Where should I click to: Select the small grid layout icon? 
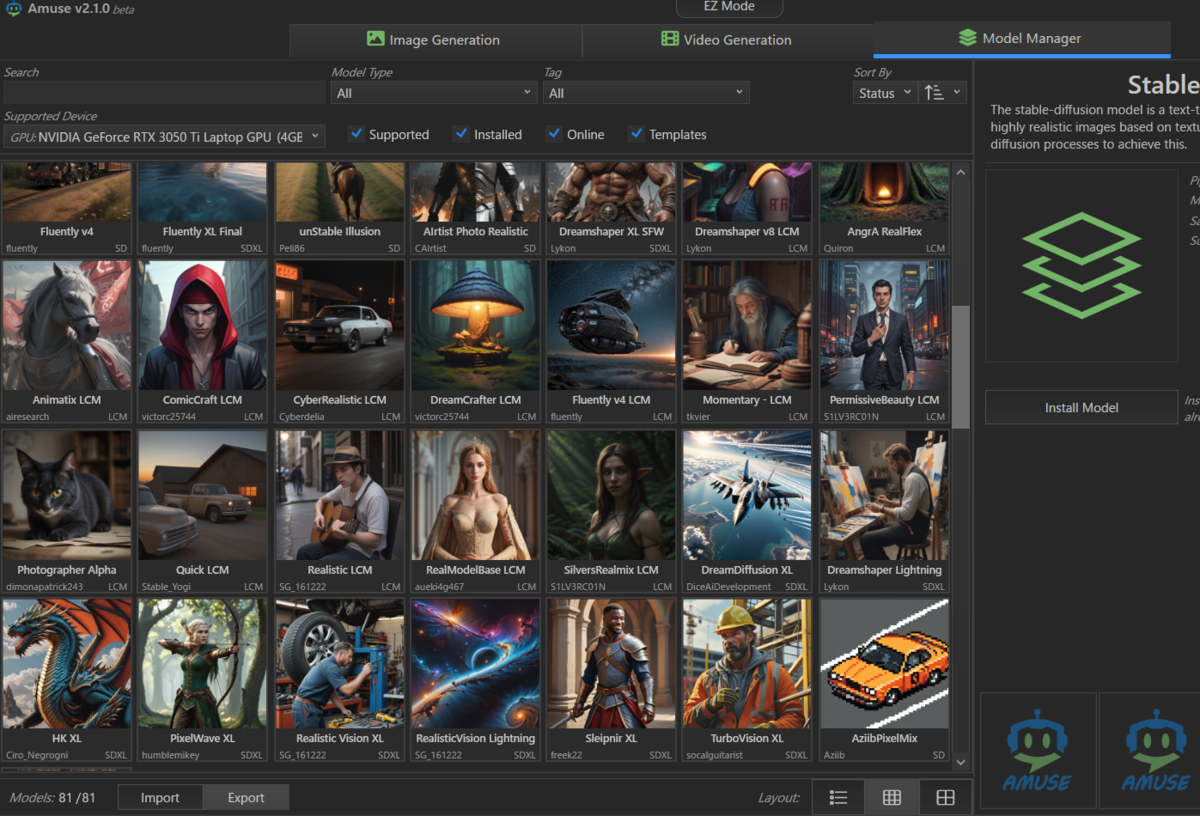tap(891, 797)
